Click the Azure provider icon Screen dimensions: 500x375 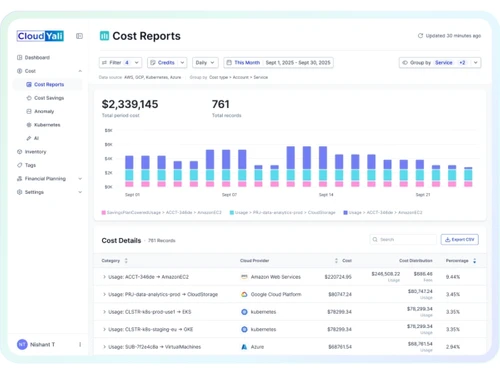(x=244, y=347)
